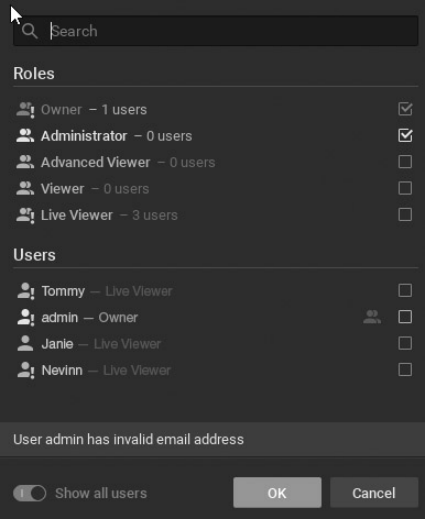Click the 'Tommy — Live Viewer' row text
This screenshot has height=519, width=425.
tap(107, 291)
